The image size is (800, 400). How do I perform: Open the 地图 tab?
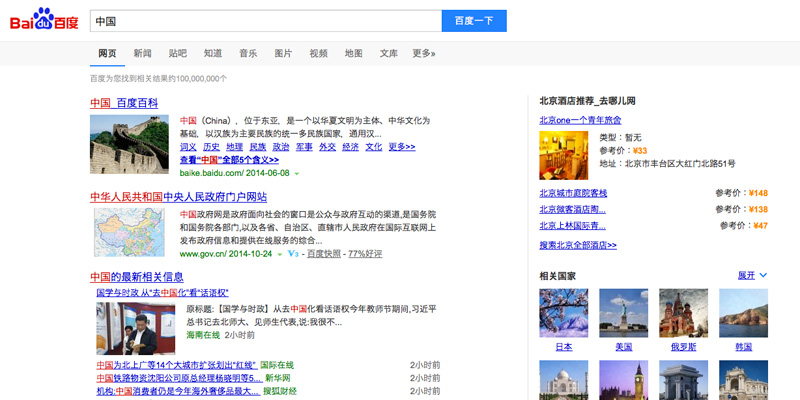(354, 53)
